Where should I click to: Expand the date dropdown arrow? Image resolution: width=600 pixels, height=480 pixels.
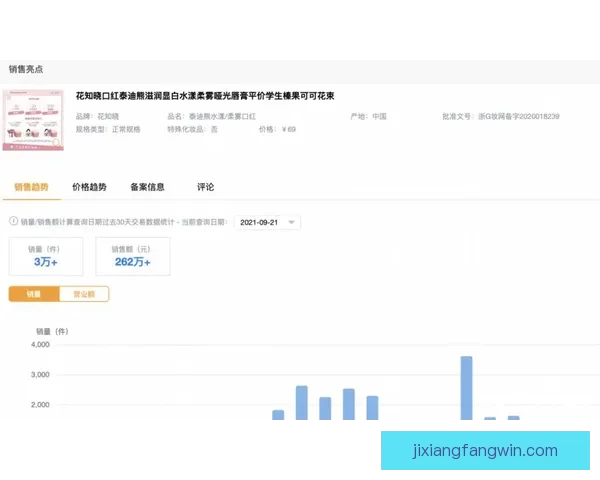[292, 222]
